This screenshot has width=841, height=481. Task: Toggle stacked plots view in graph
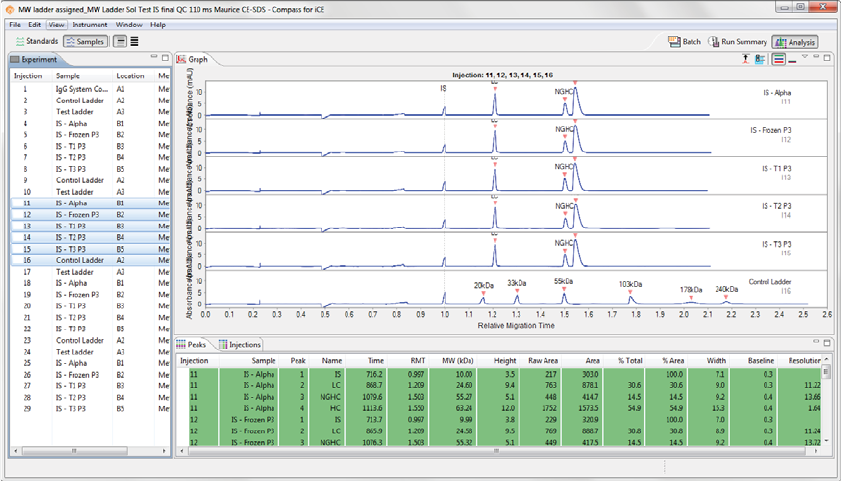(778, 59)
